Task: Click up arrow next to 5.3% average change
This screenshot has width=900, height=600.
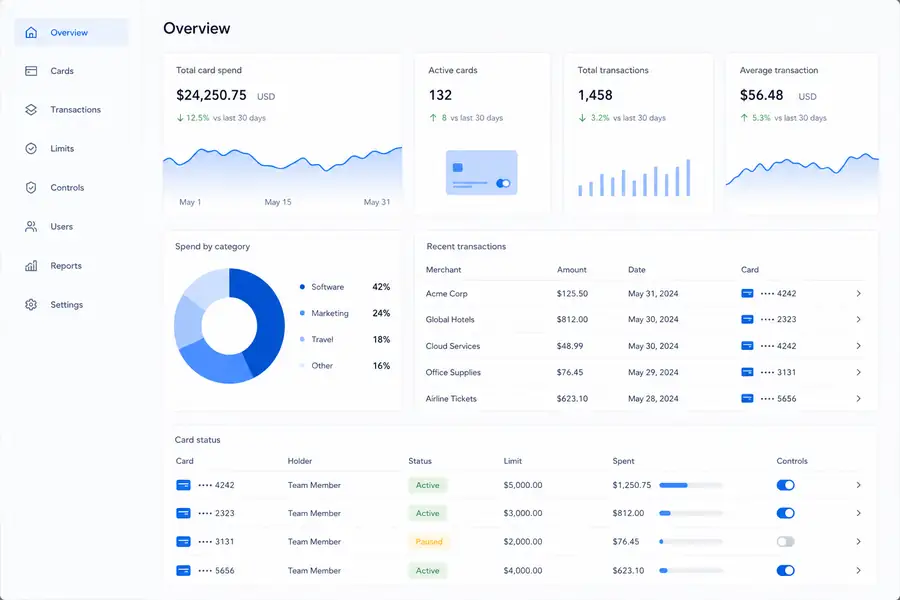Action: pos(744,118)
